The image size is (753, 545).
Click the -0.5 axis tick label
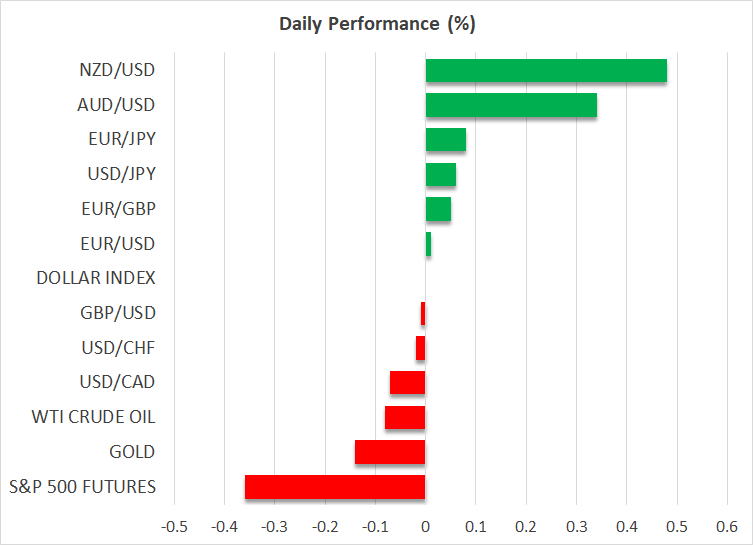pos(173,525)
